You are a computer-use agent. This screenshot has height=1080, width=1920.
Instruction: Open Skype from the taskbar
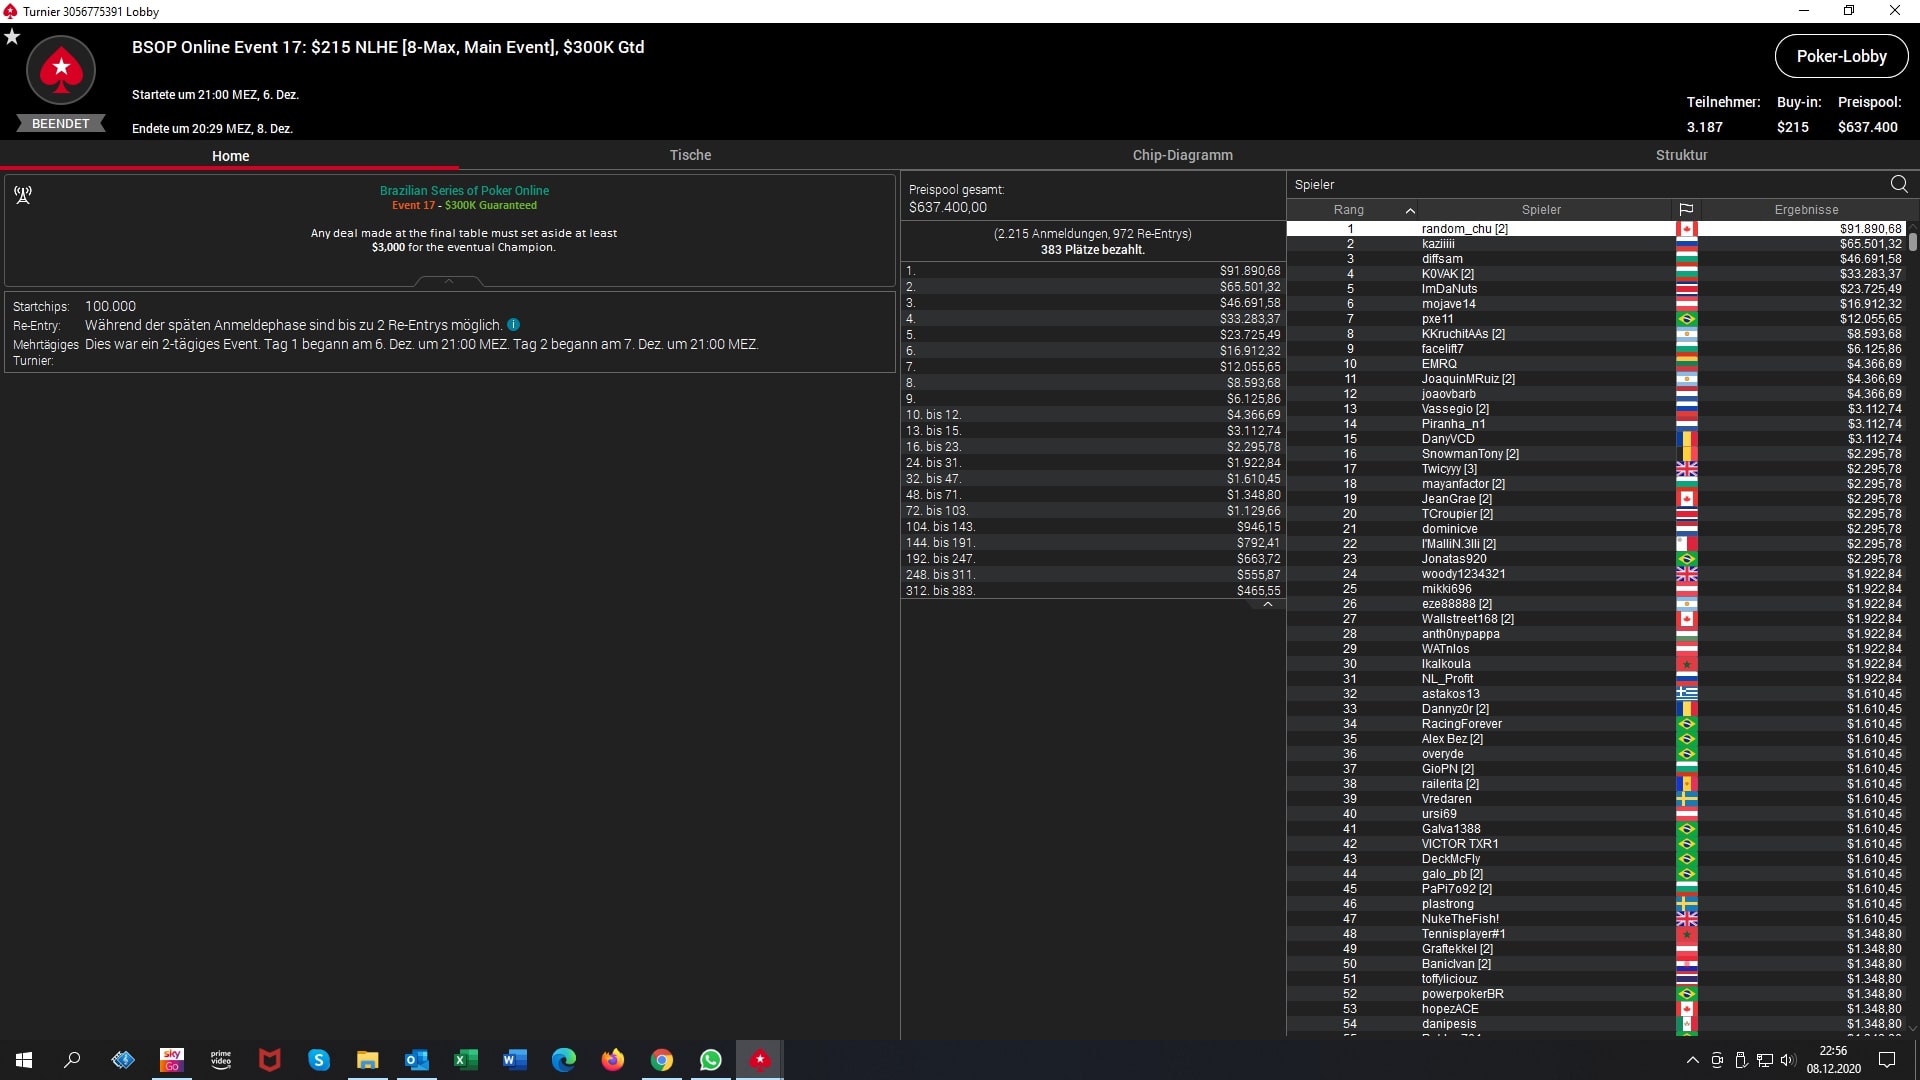(x=319, y=1060)
